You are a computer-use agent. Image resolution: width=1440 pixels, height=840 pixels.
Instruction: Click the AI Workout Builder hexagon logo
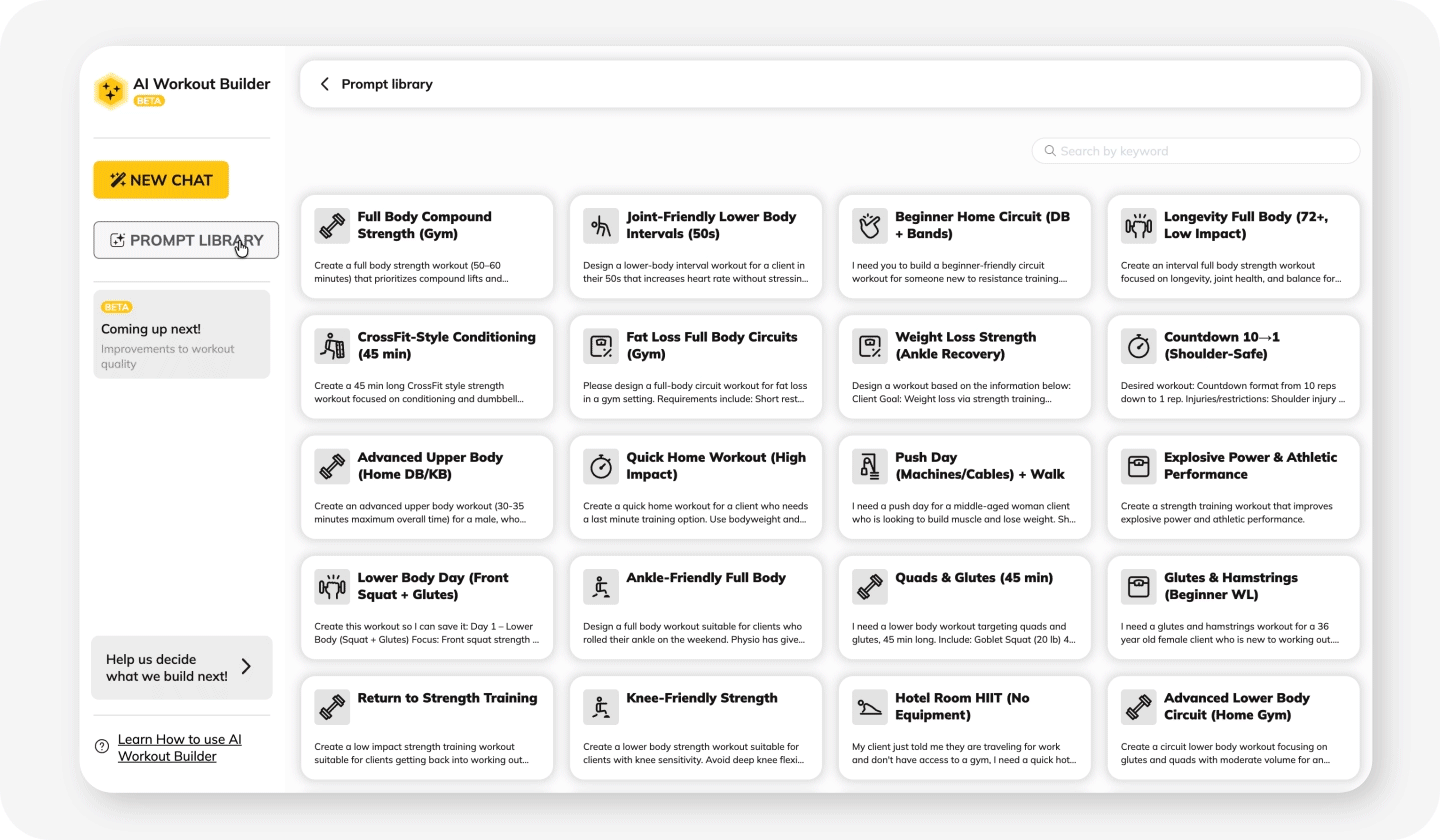point(110,91)
